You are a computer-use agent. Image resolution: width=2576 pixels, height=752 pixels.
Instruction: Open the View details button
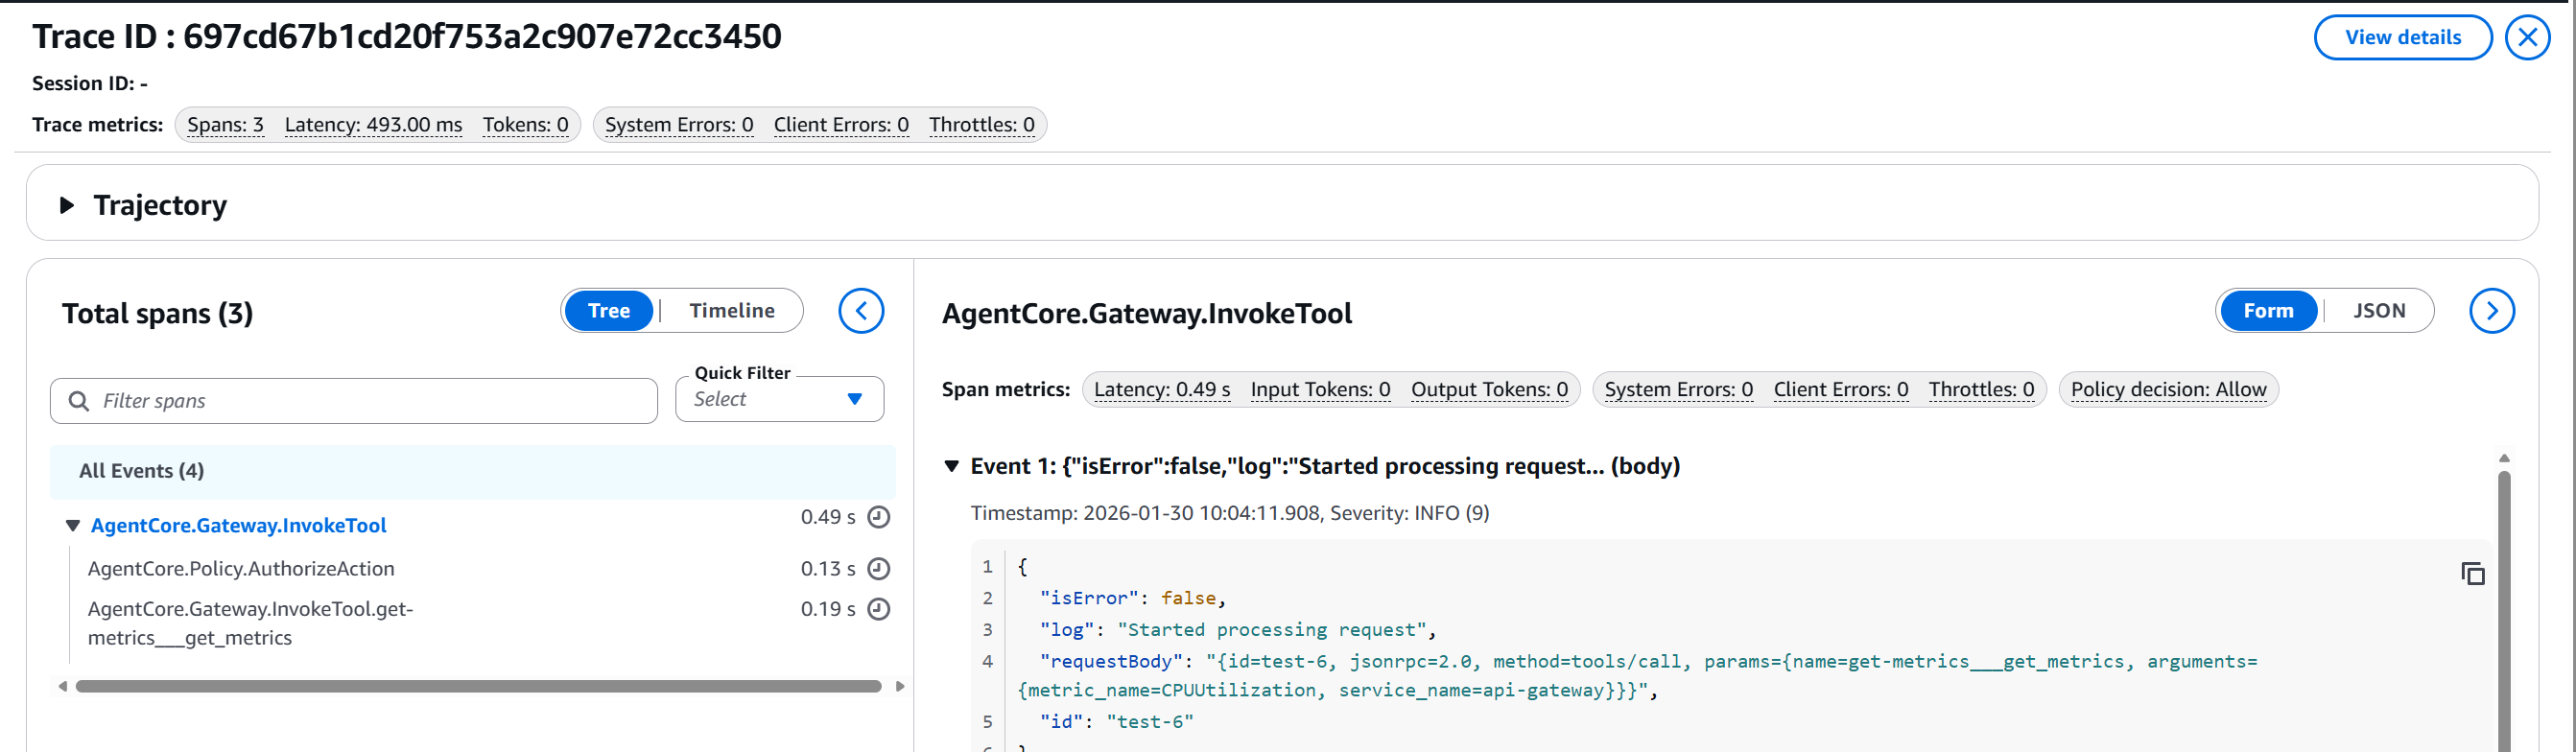coord(2402,38)
